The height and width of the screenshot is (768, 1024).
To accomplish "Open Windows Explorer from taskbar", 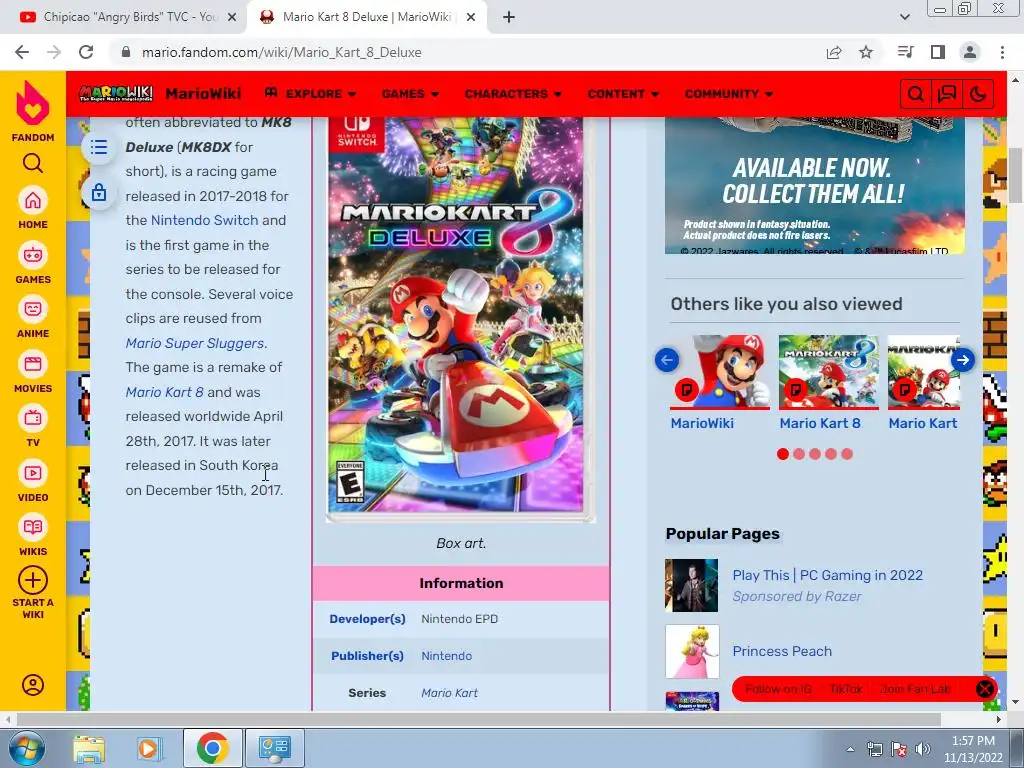I will pos(89,748).
